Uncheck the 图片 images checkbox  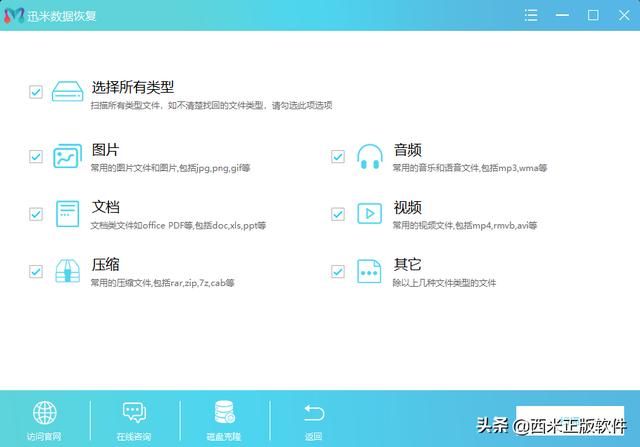pos(36,157)
